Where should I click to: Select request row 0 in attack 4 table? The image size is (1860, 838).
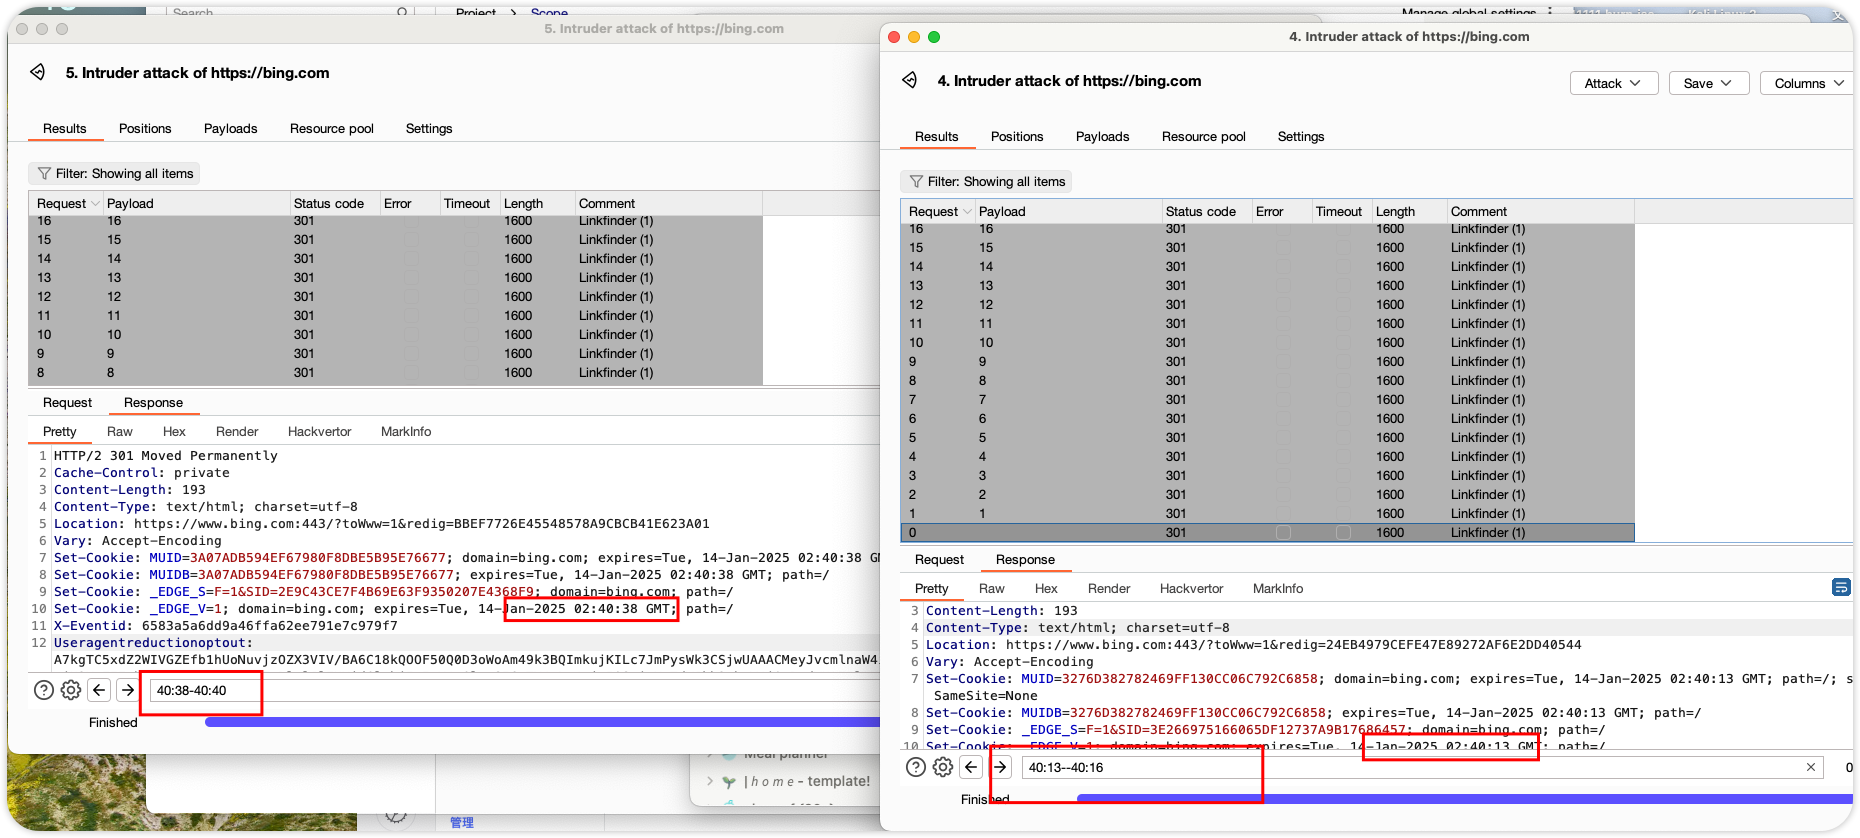point(1268,533)
